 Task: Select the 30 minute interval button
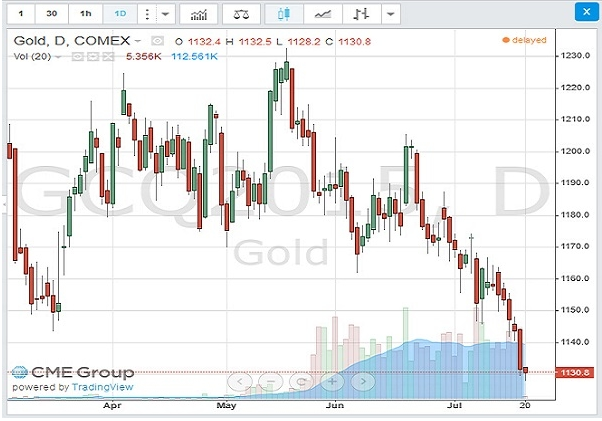pos(51,14)
